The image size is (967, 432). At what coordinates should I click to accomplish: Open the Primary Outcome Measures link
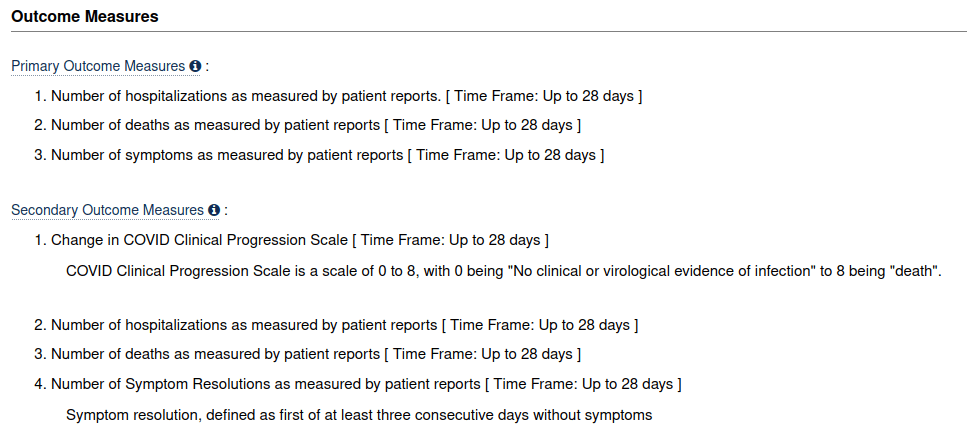click(99, 66)
